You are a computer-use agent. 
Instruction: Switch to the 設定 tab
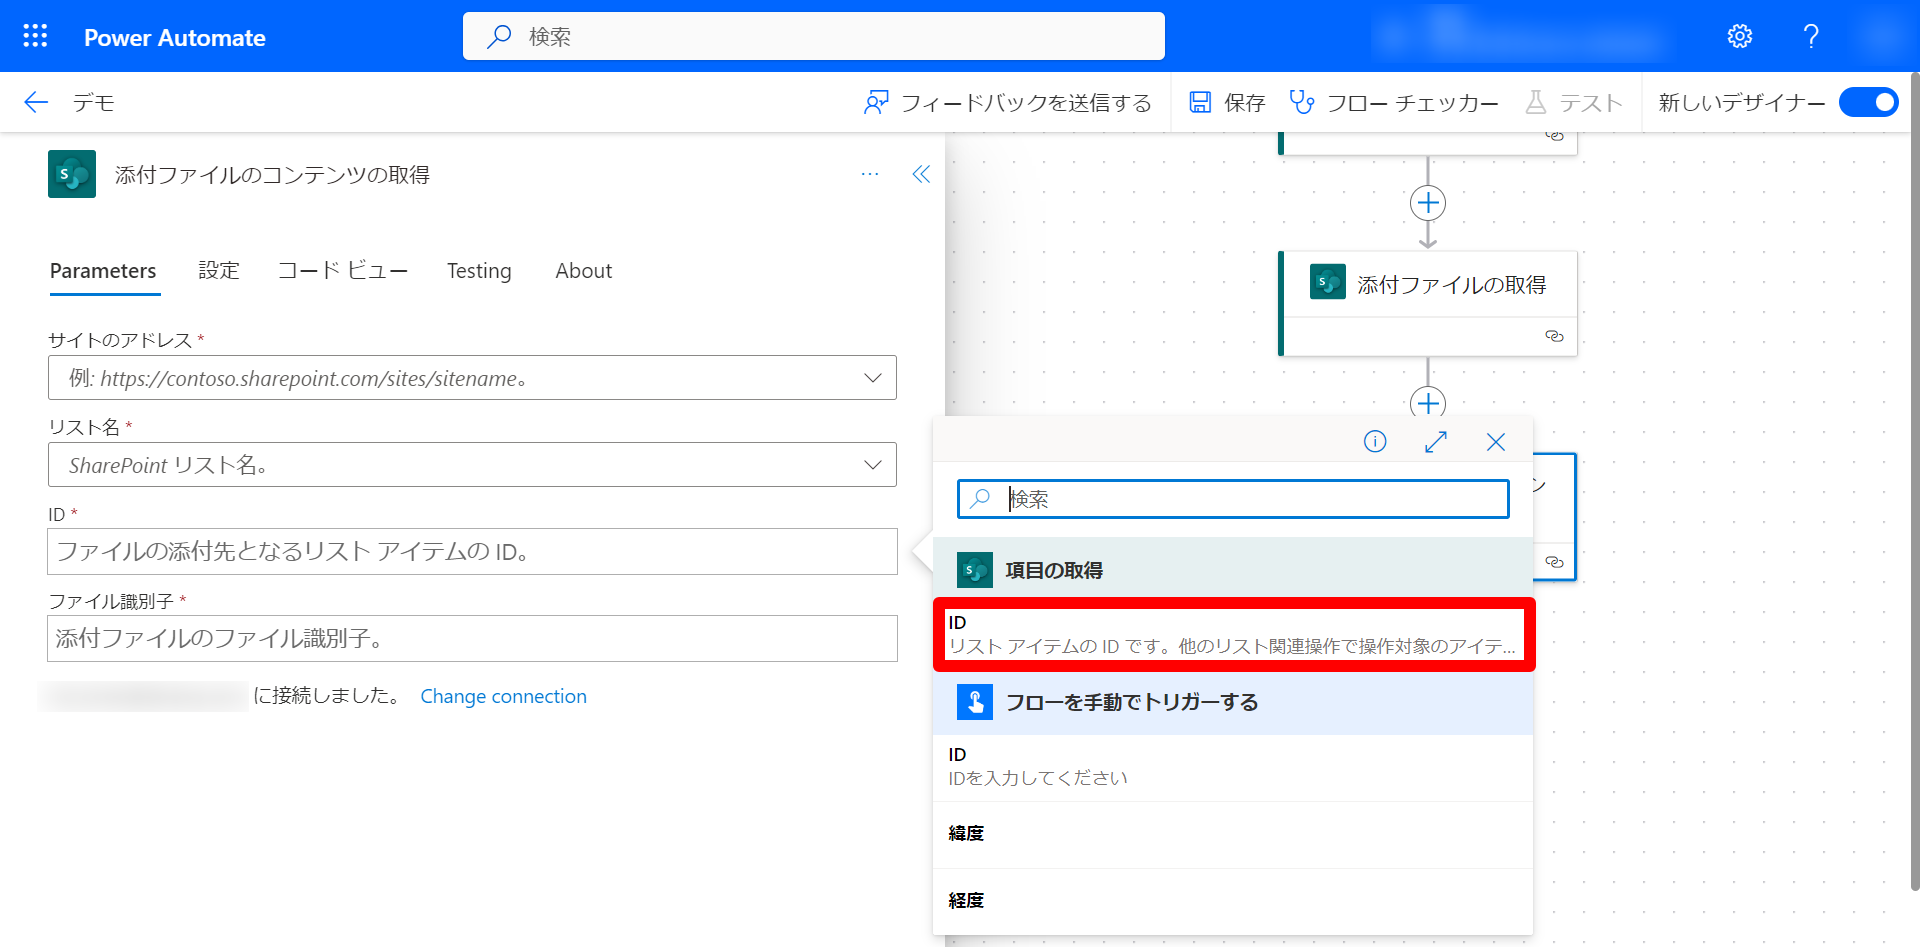[218, 270]
